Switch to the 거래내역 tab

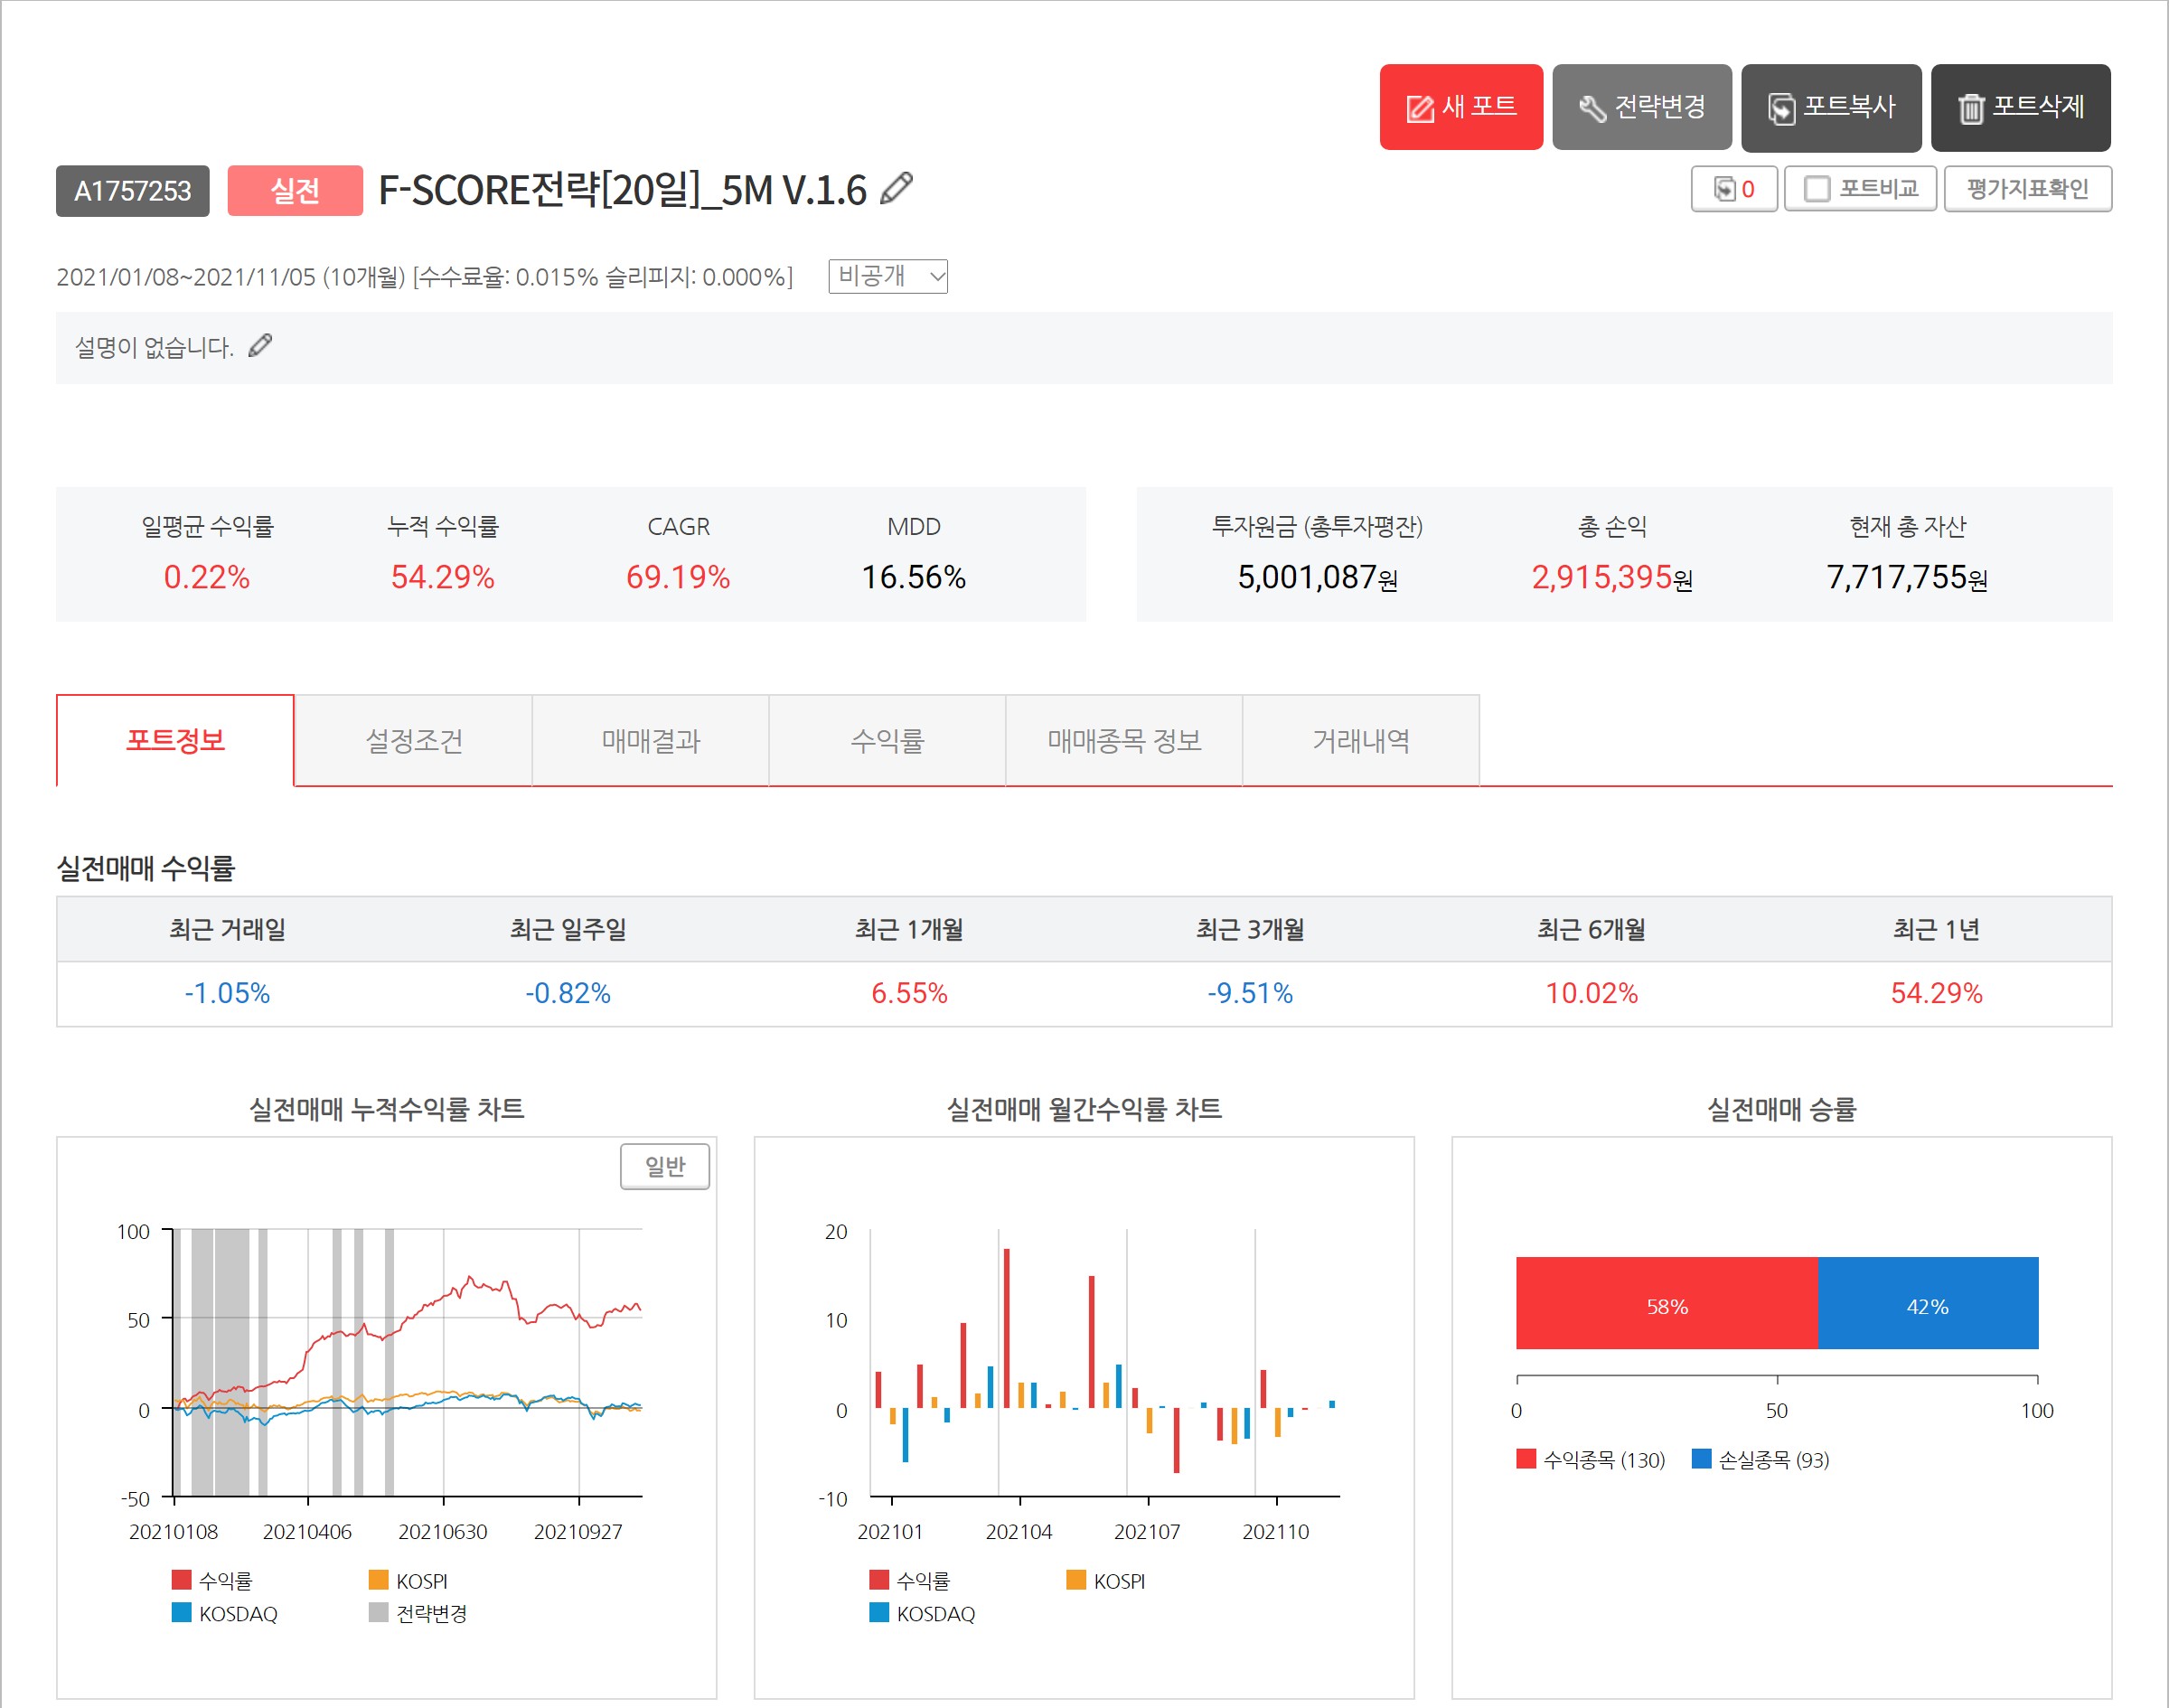1361,741
